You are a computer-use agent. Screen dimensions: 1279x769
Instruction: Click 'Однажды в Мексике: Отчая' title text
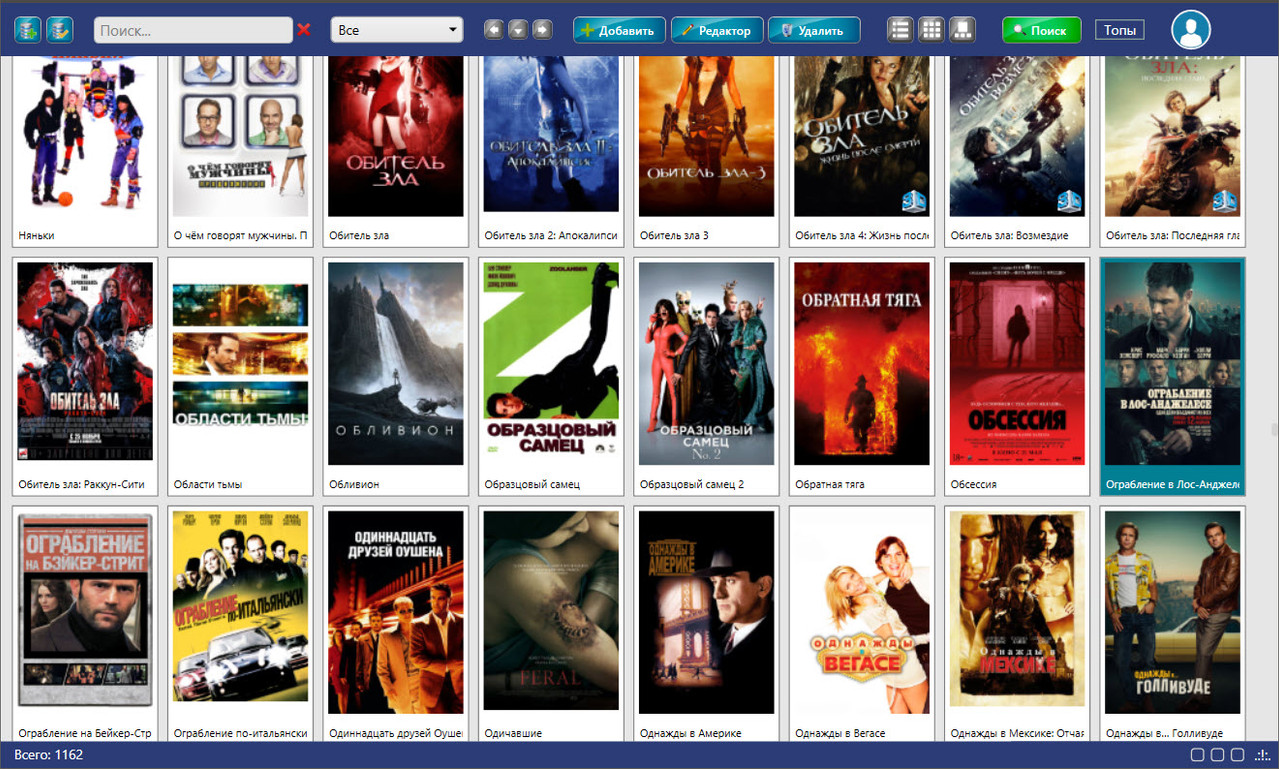pyautogui.click(x=1017, y=733)
